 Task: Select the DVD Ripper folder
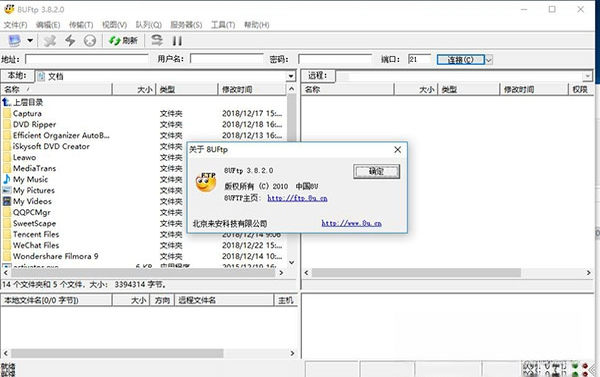(29, 124)
